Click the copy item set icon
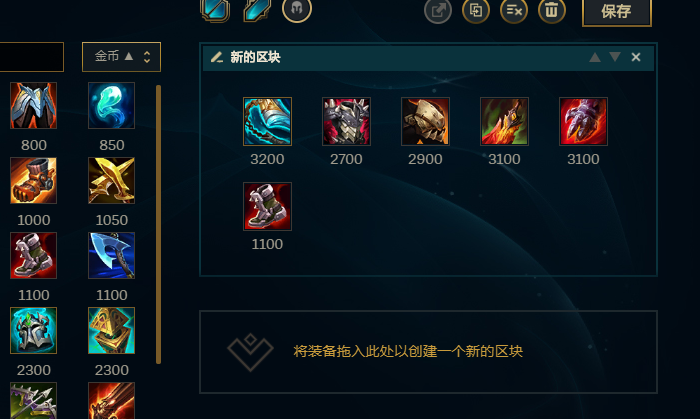 (476, 10)
